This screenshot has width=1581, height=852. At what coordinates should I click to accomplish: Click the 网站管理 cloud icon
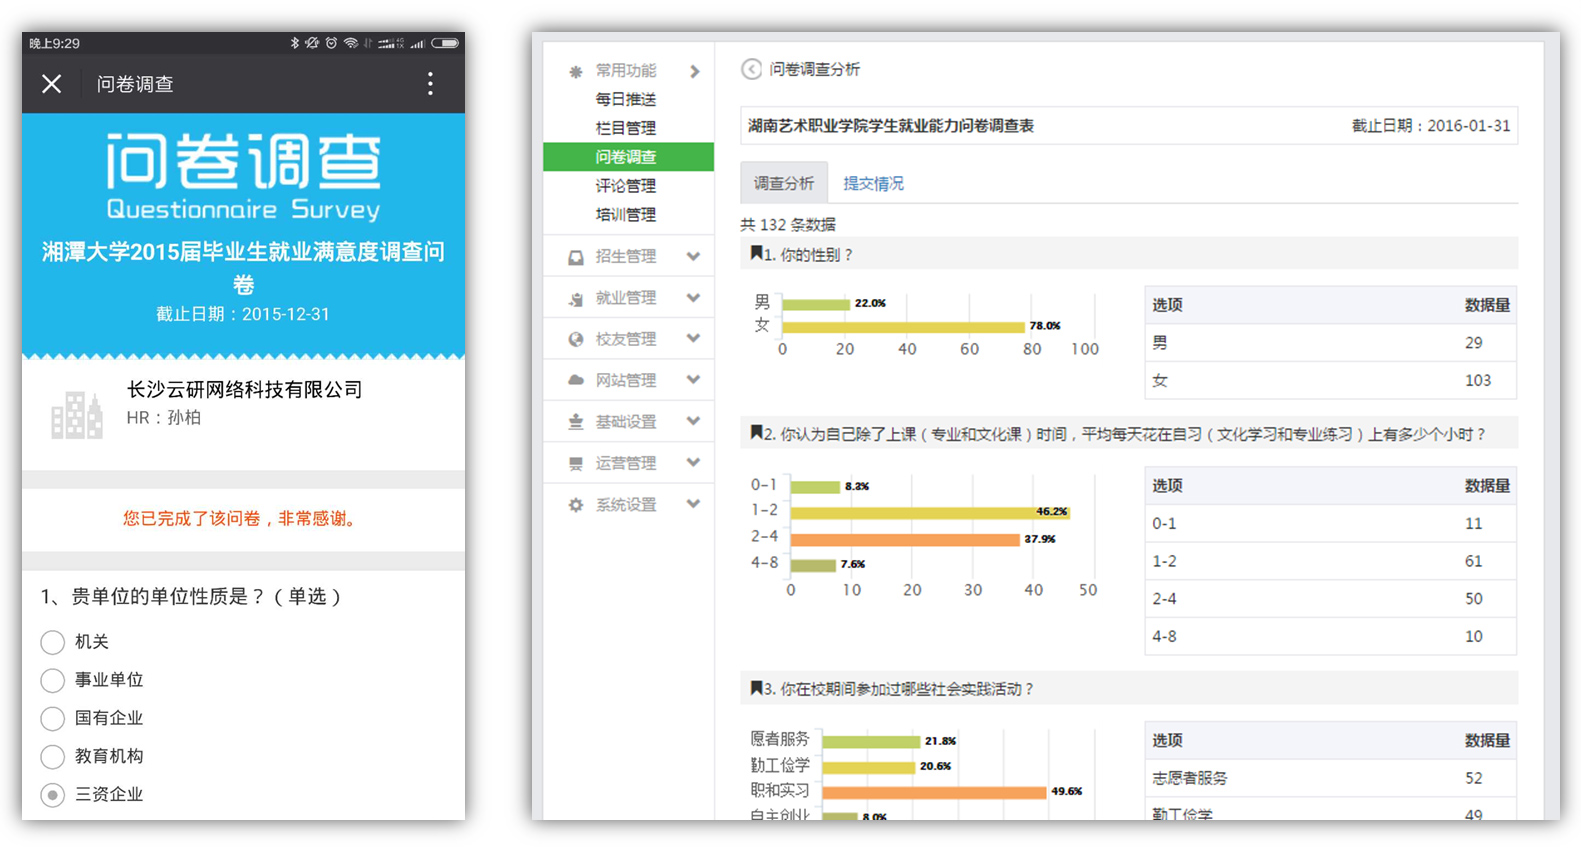pos(576,380)
